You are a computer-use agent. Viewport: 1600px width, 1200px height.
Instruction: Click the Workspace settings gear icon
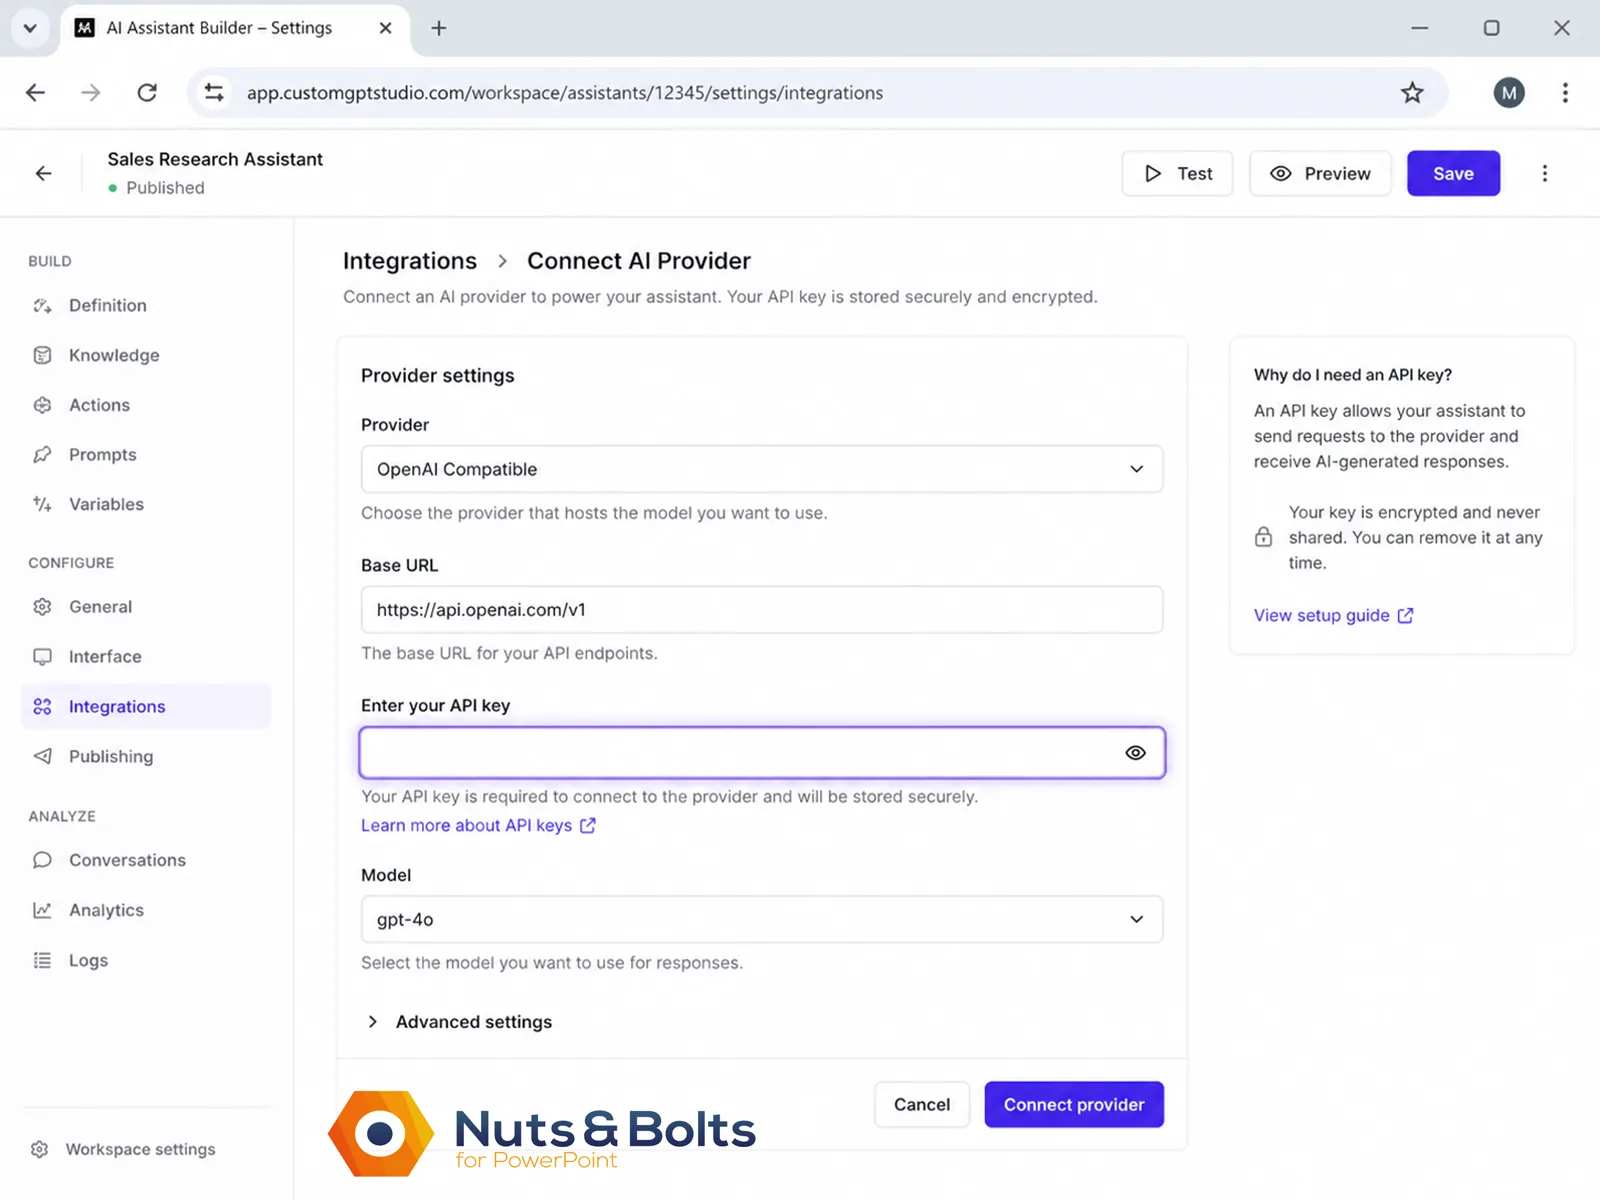(x=40, y=1149)
